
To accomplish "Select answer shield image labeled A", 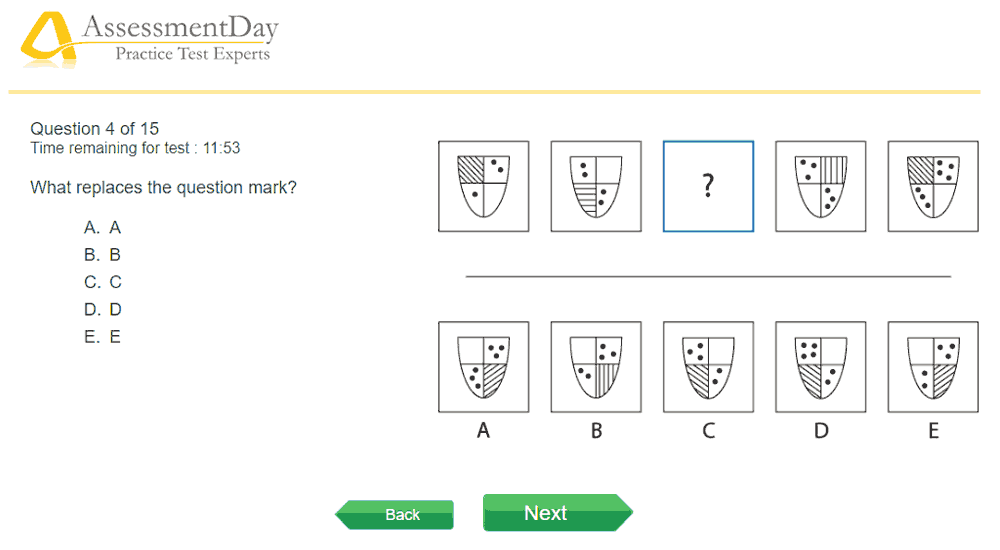I will pos(483,367).
